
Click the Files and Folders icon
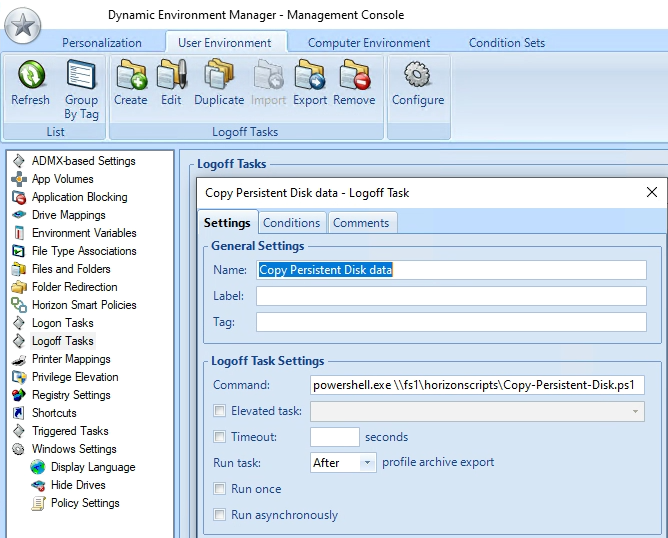pyautogui.click(x=19, y=269)
